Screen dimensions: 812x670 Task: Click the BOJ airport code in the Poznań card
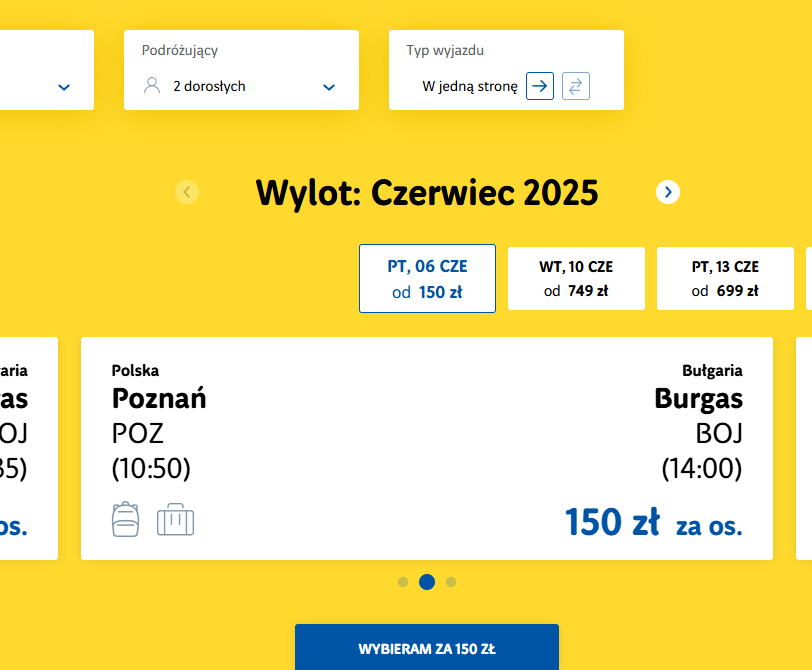tap(719, 433)
